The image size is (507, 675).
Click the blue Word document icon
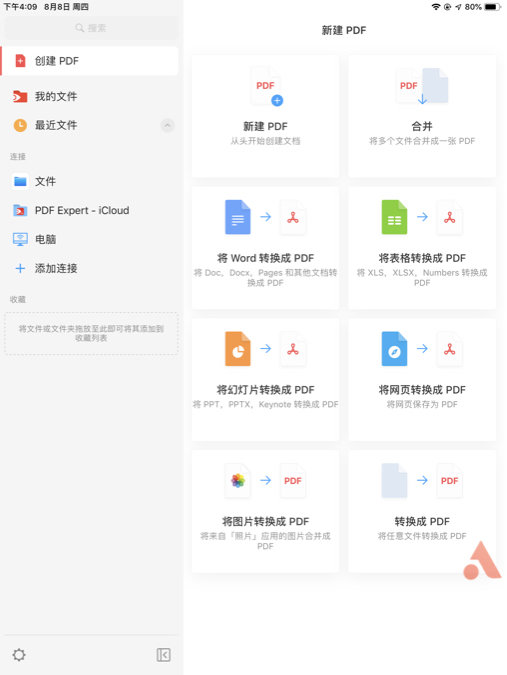pyautogui.click(x=238, y=217)
